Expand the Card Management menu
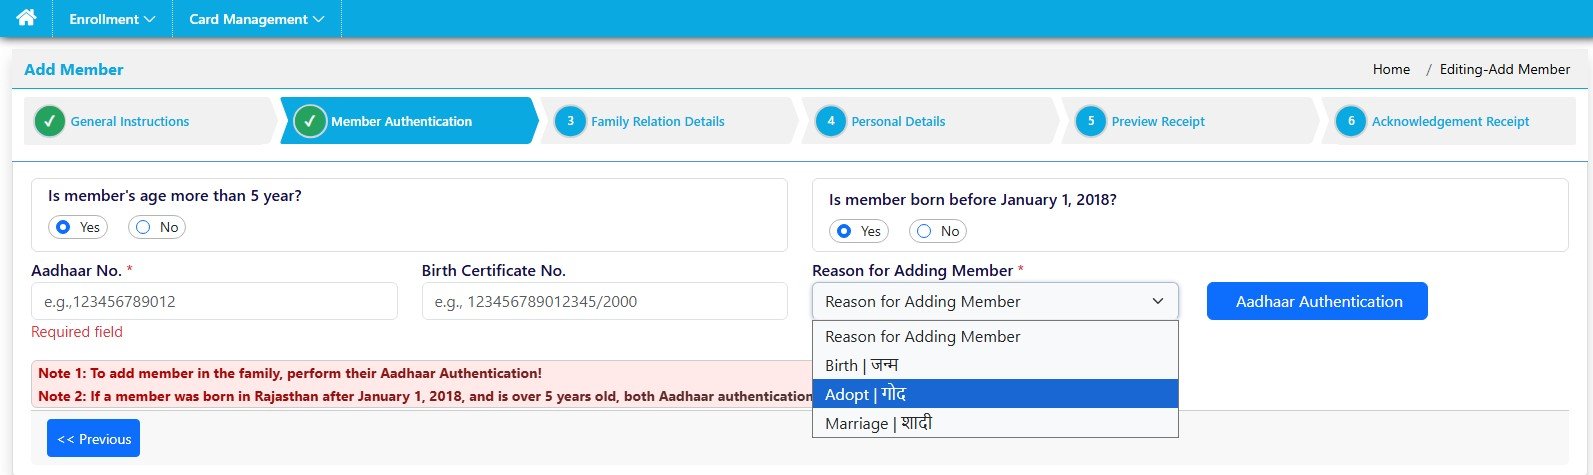The height and width of the screenshot is (475, 1593). coord(256,19)
